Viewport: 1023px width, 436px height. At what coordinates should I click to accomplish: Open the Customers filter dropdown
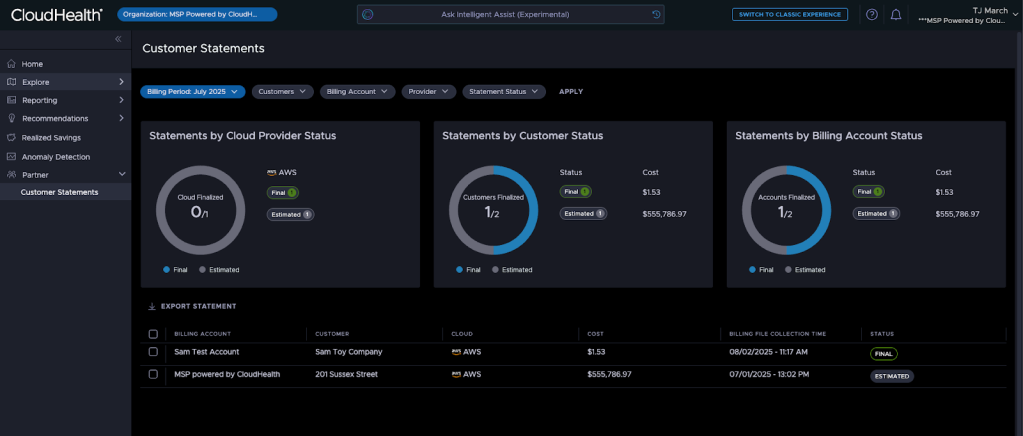click(x=282, y=92)
